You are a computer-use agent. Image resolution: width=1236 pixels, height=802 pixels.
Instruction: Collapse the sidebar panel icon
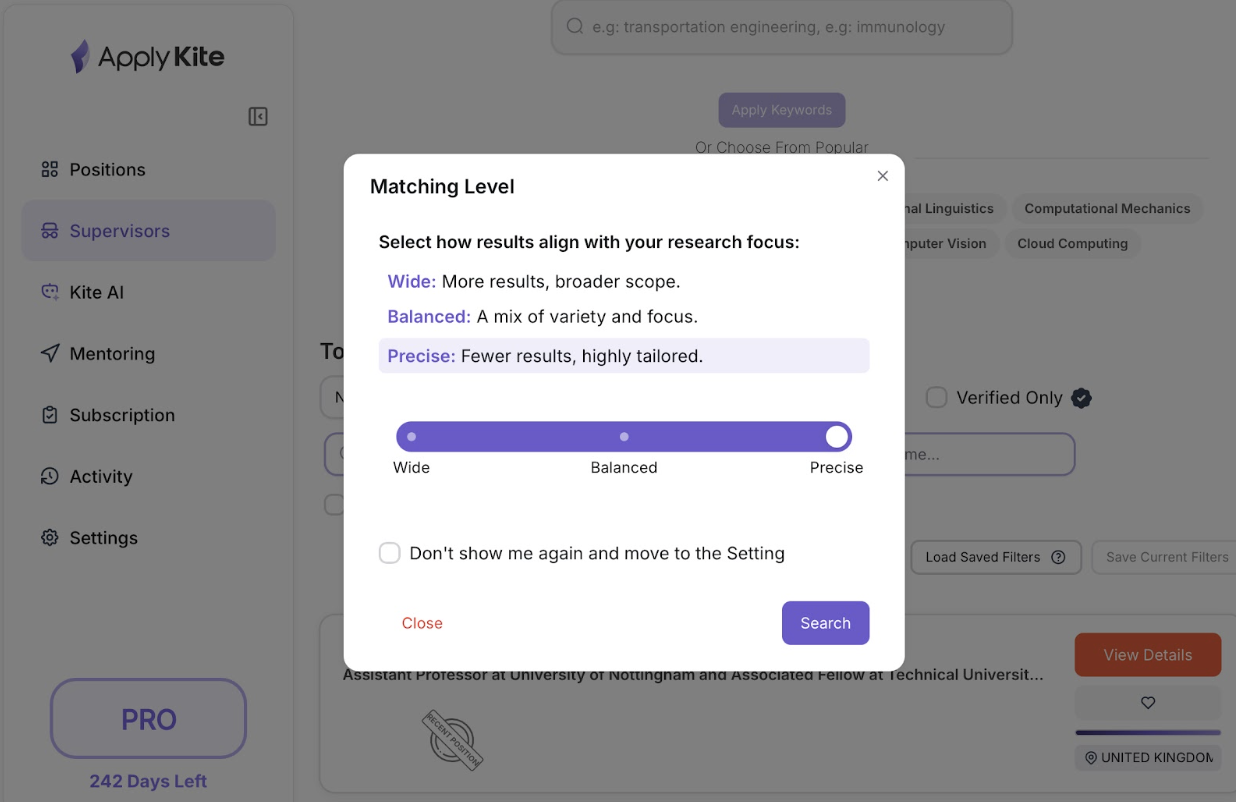tap(258, 117)
